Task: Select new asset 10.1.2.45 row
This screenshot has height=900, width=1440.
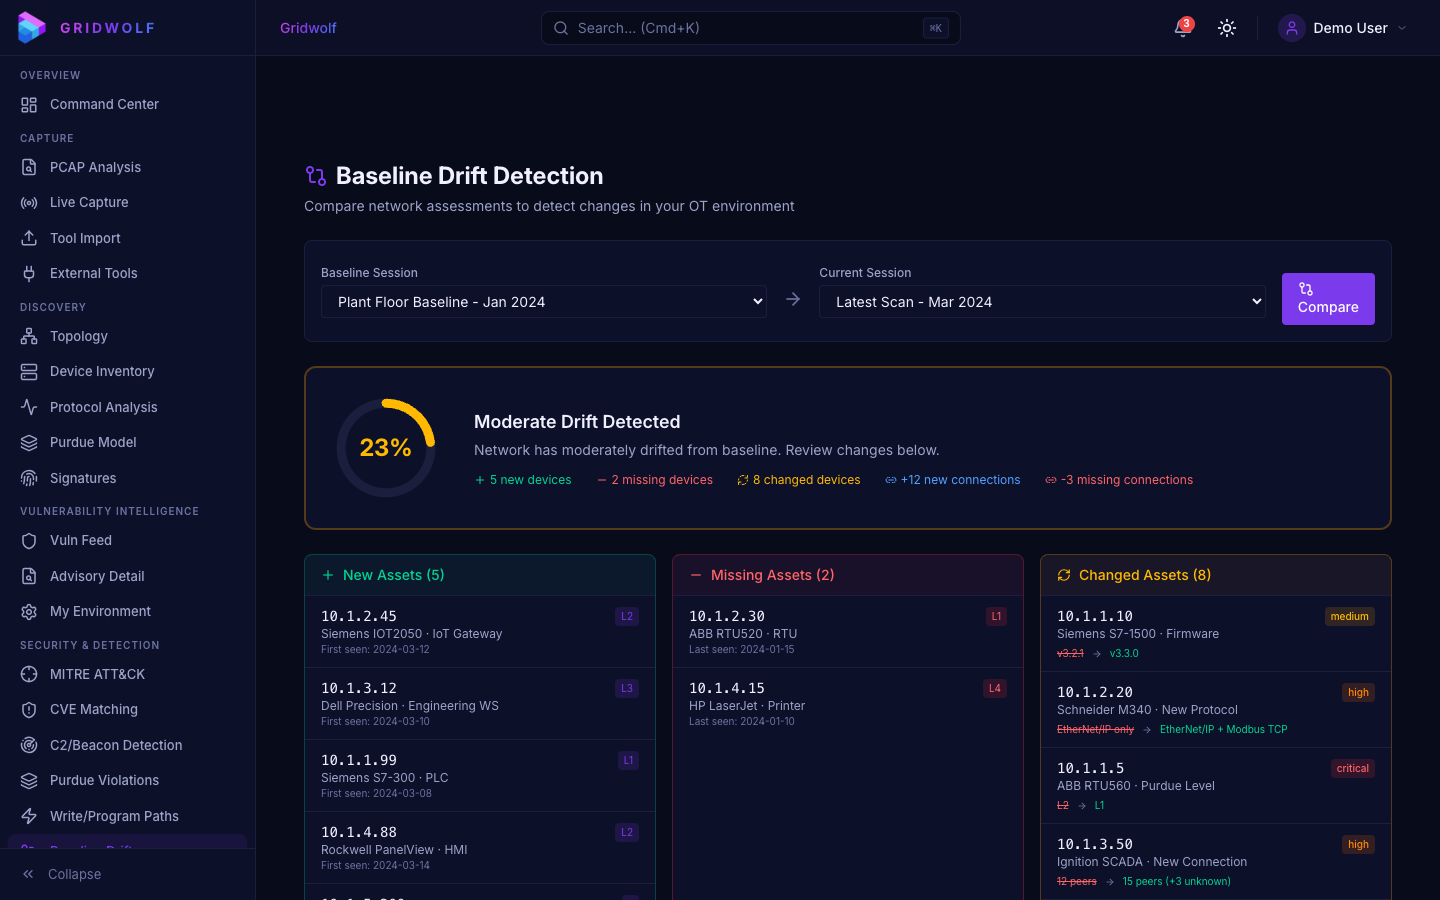Action: click(x=480, y=632)
